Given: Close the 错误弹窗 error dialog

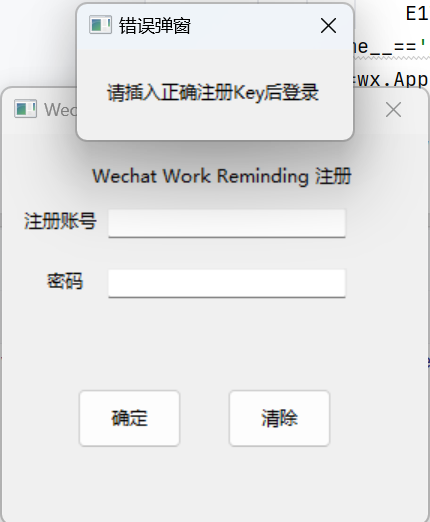Looking at the screenshot, I should [328, 26].
